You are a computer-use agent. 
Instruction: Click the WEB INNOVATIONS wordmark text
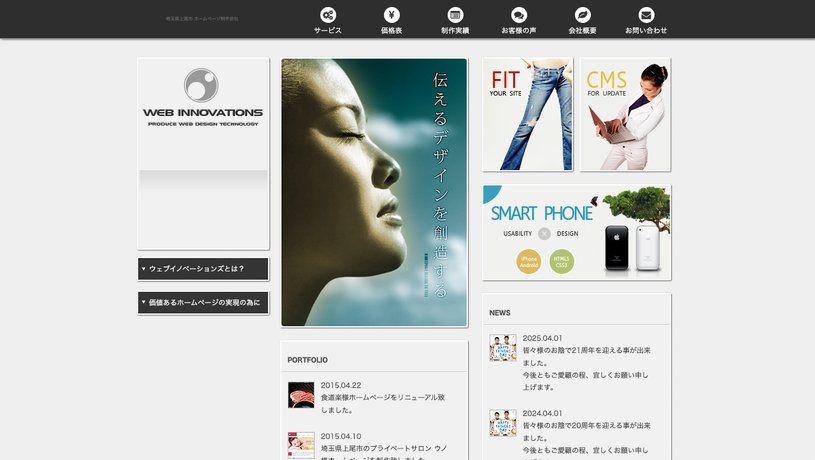203,112
